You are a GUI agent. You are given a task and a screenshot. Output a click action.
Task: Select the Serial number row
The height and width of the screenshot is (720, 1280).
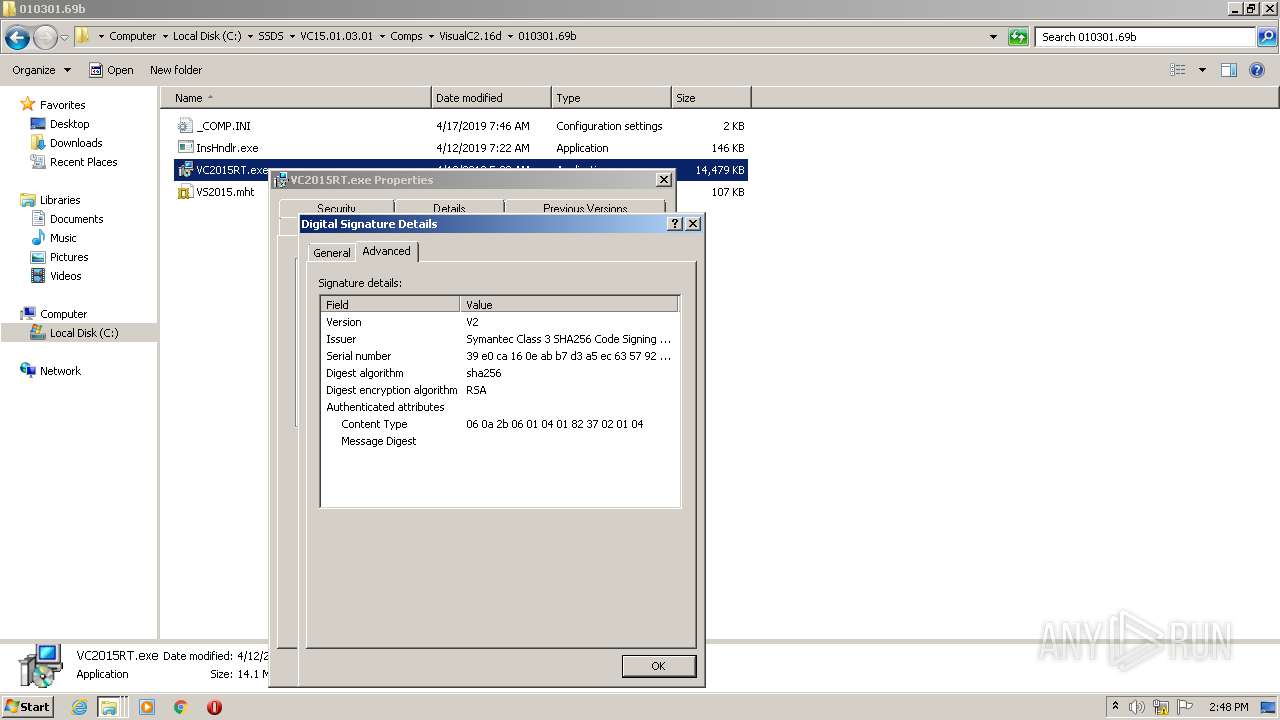pyautogui.click(x=500, y=356)
